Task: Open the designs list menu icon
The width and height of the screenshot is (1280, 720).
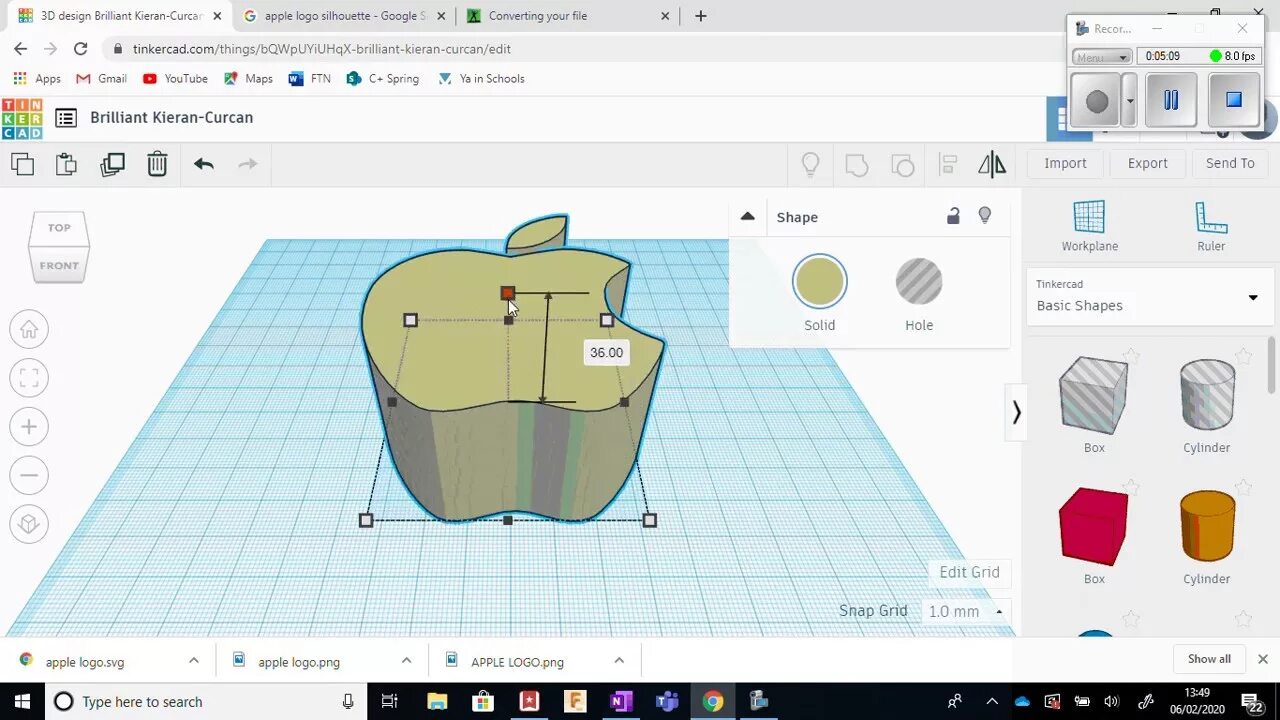Action: (x=66, y=118)
